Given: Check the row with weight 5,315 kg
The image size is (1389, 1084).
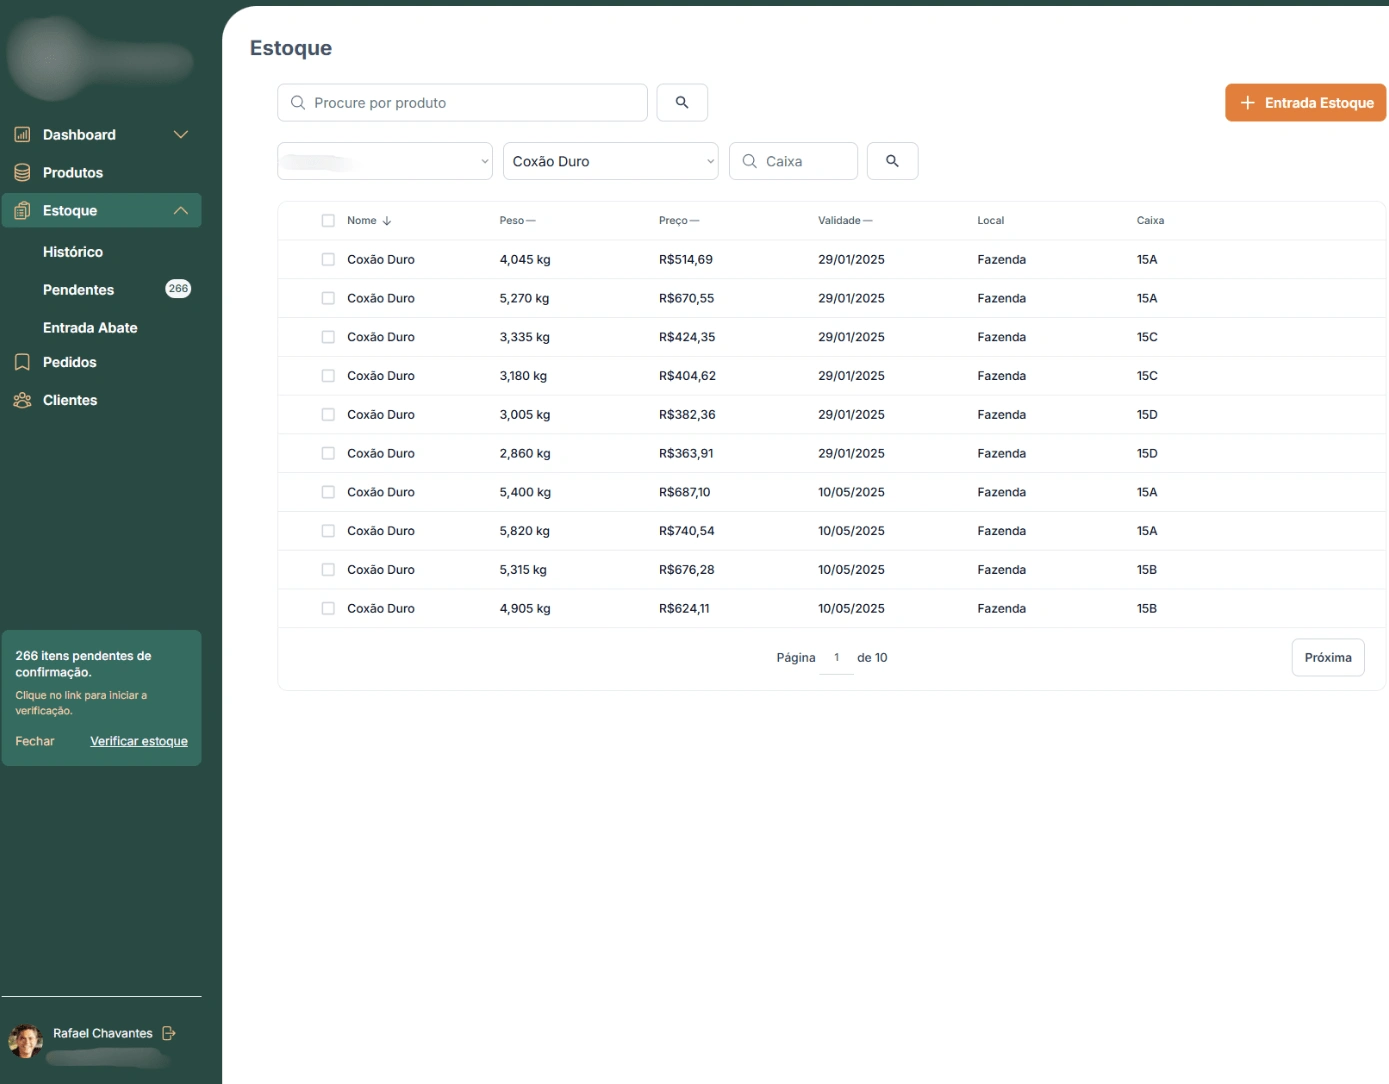Looking at the screenshot, I should tap(328, 569).
